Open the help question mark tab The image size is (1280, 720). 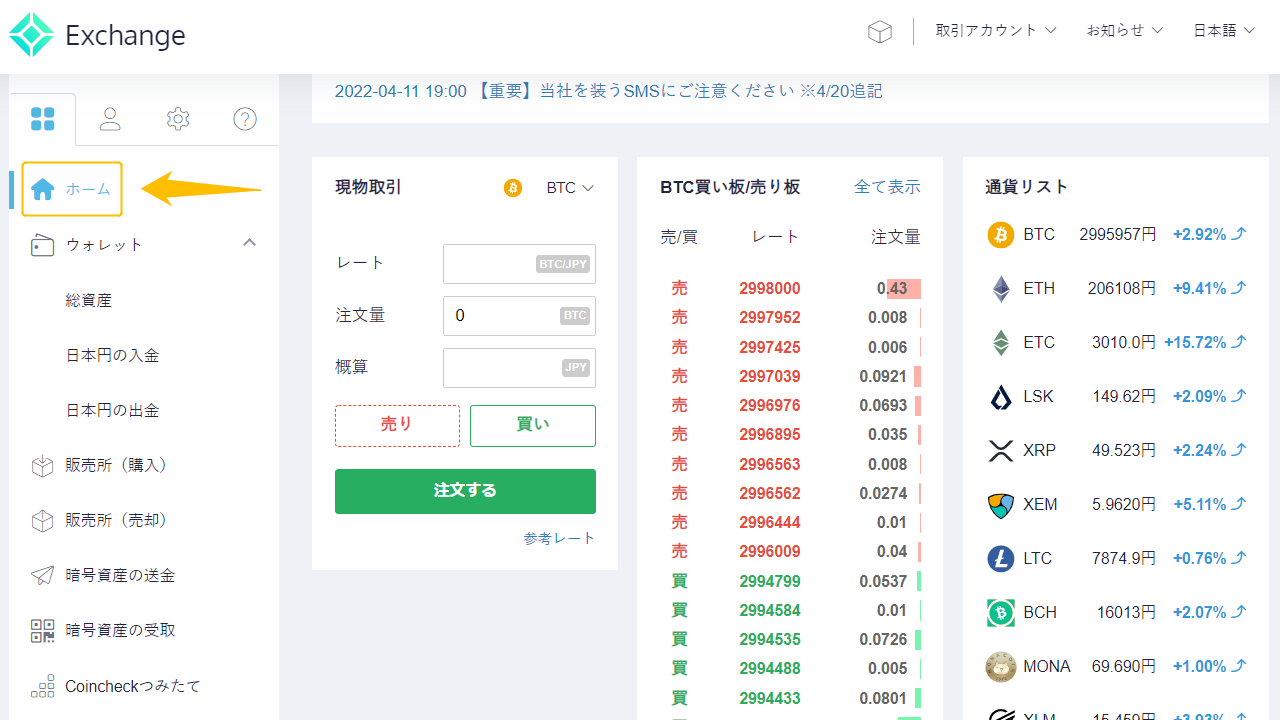point(245,119)
